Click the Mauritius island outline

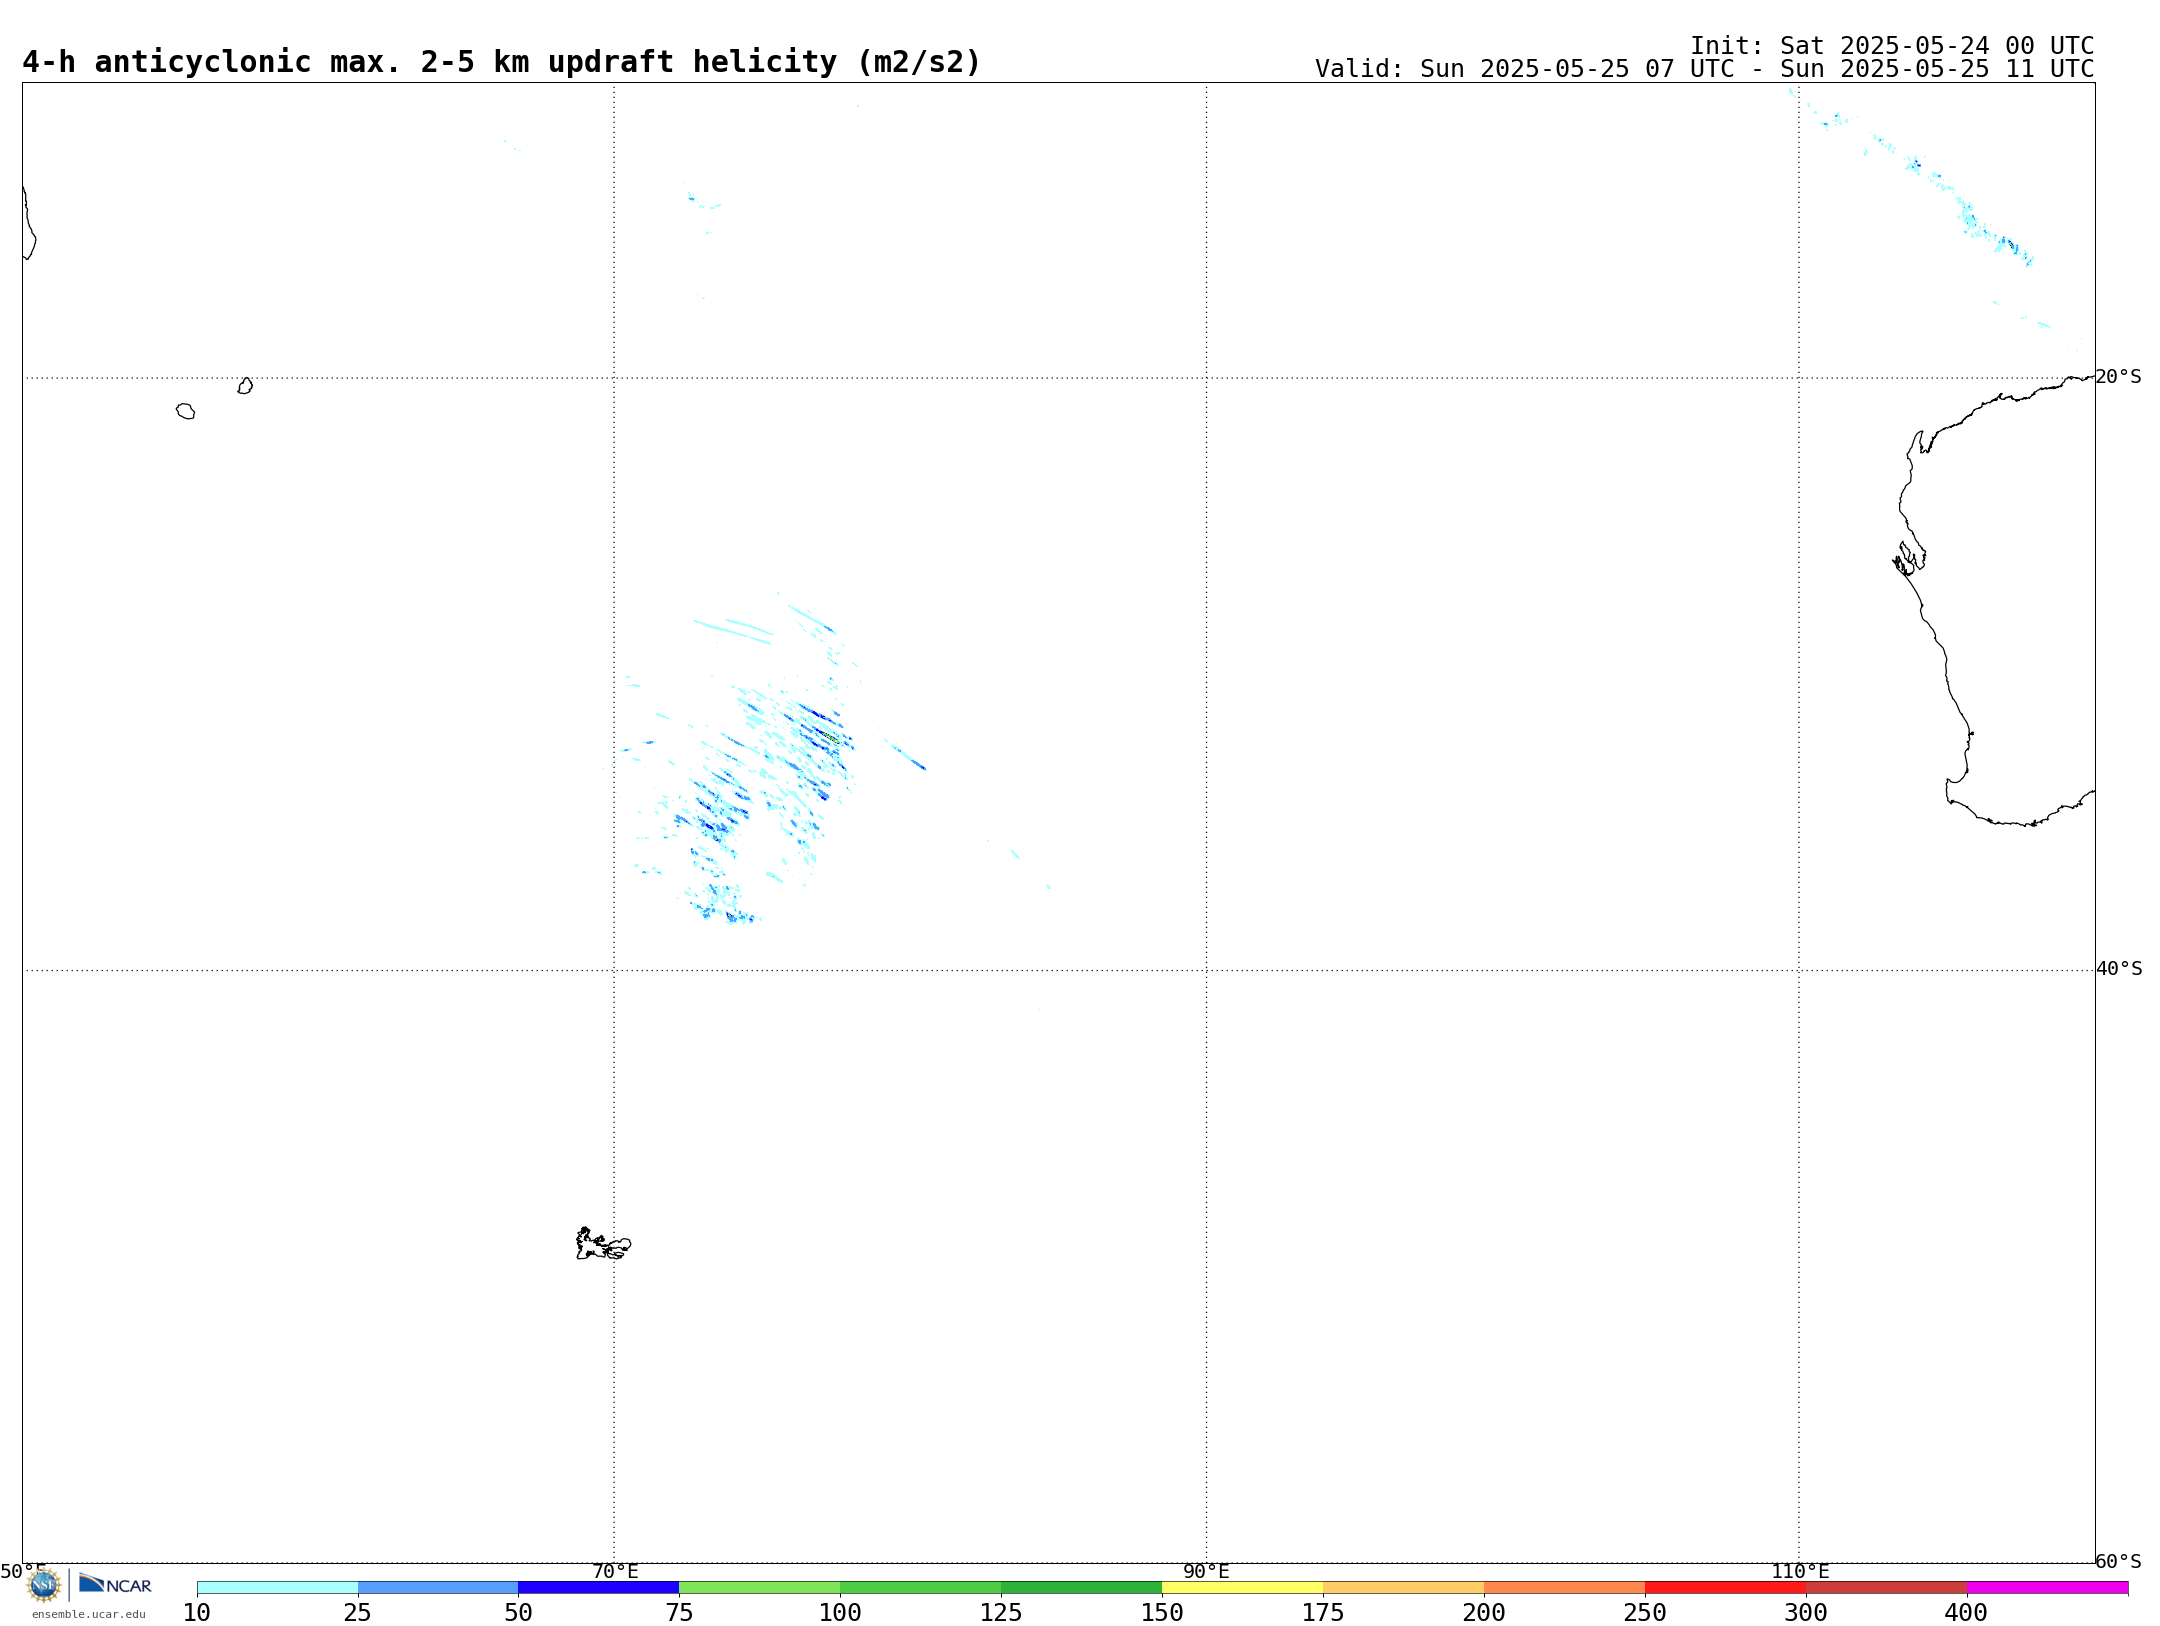tap(245, 386)
